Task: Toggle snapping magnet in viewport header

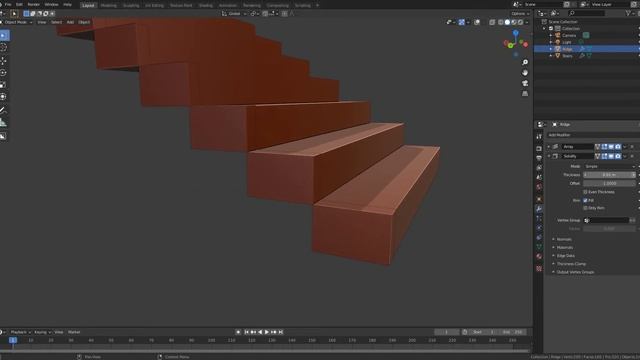Action: tap(265, 14)
